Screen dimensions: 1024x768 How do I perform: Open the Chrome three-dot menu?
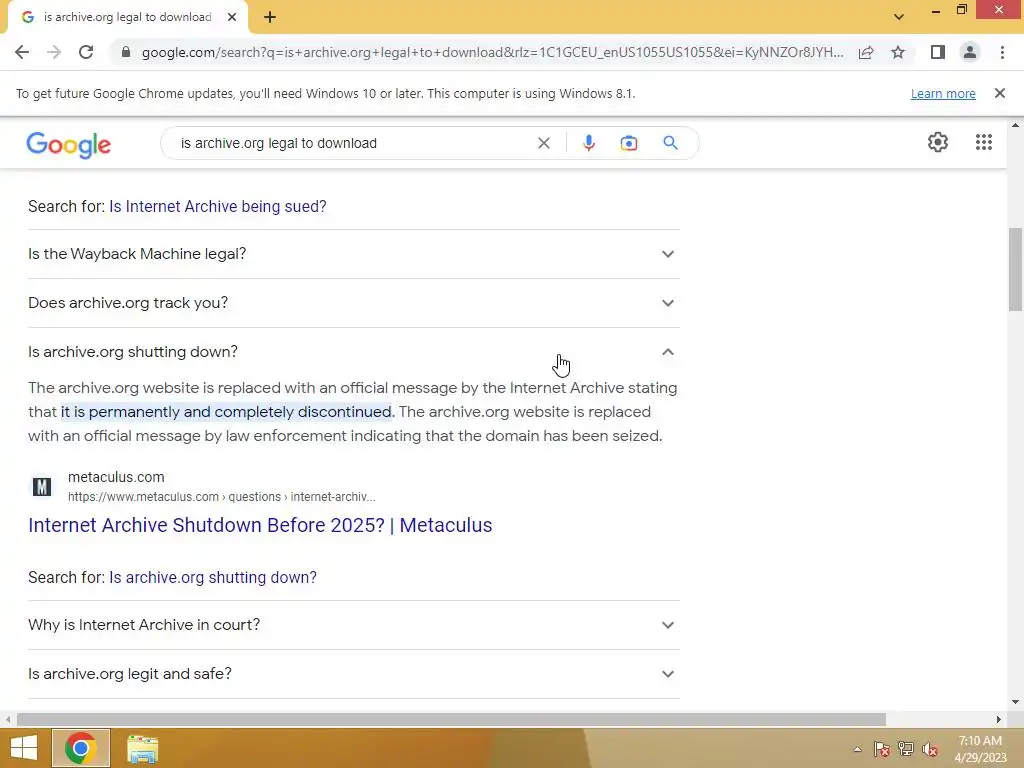(x=1002, y=52)
